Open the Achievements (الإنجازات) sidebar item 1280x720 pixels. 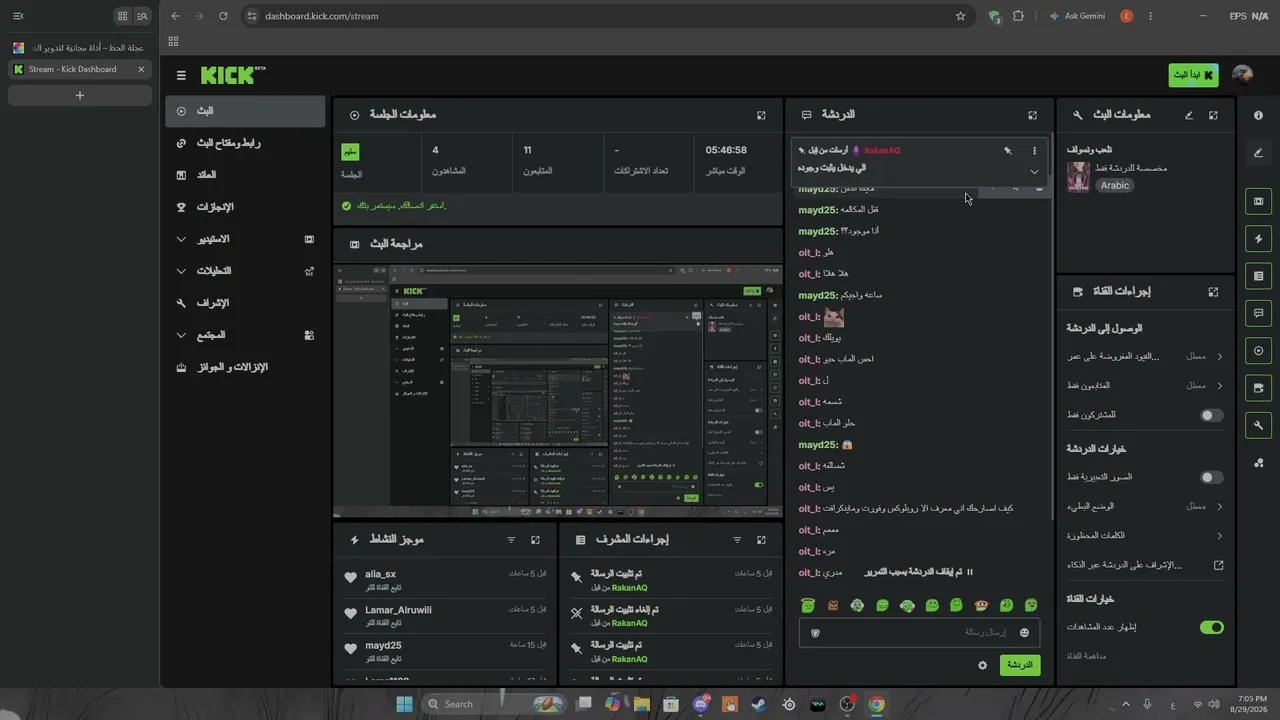point(245,207)
